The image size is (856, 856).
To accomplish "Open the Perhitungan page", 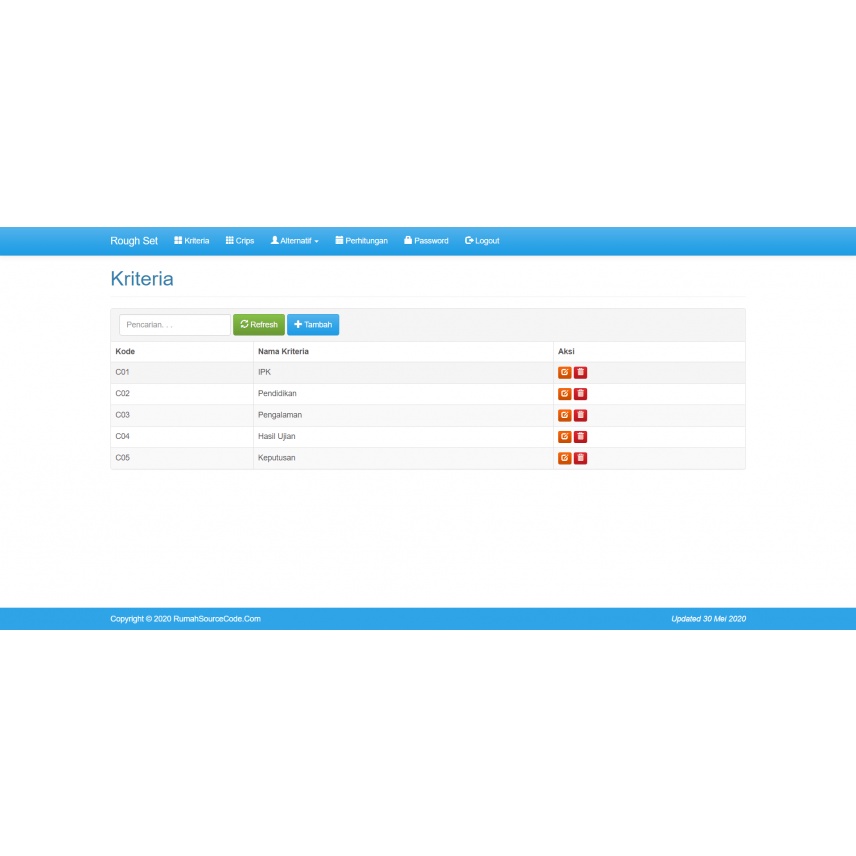I will (x=361, y=241).
